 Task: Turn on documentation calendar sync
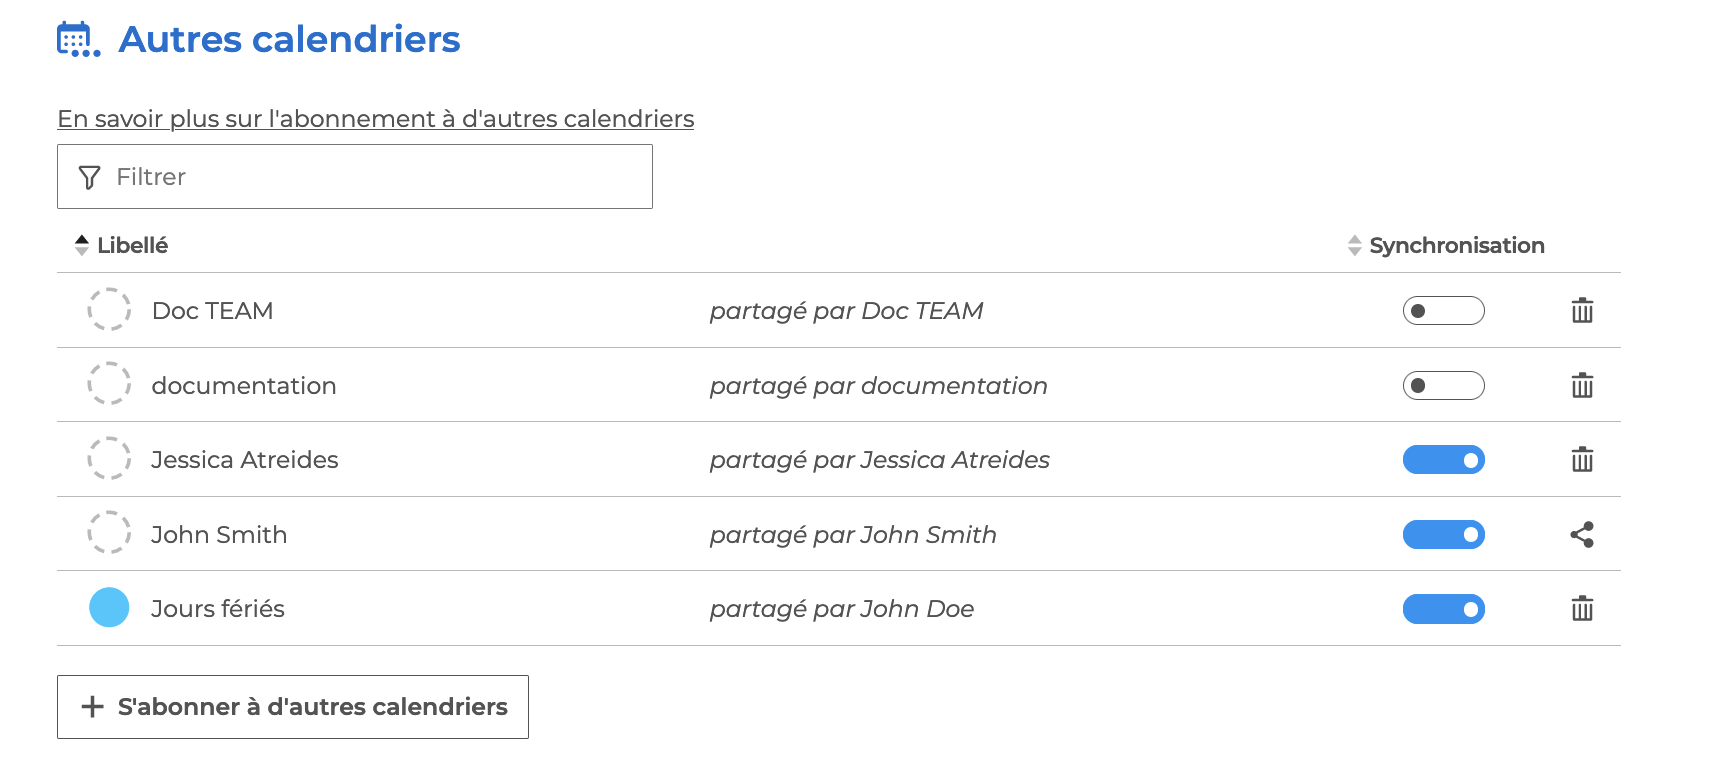tap(1443, 386)
